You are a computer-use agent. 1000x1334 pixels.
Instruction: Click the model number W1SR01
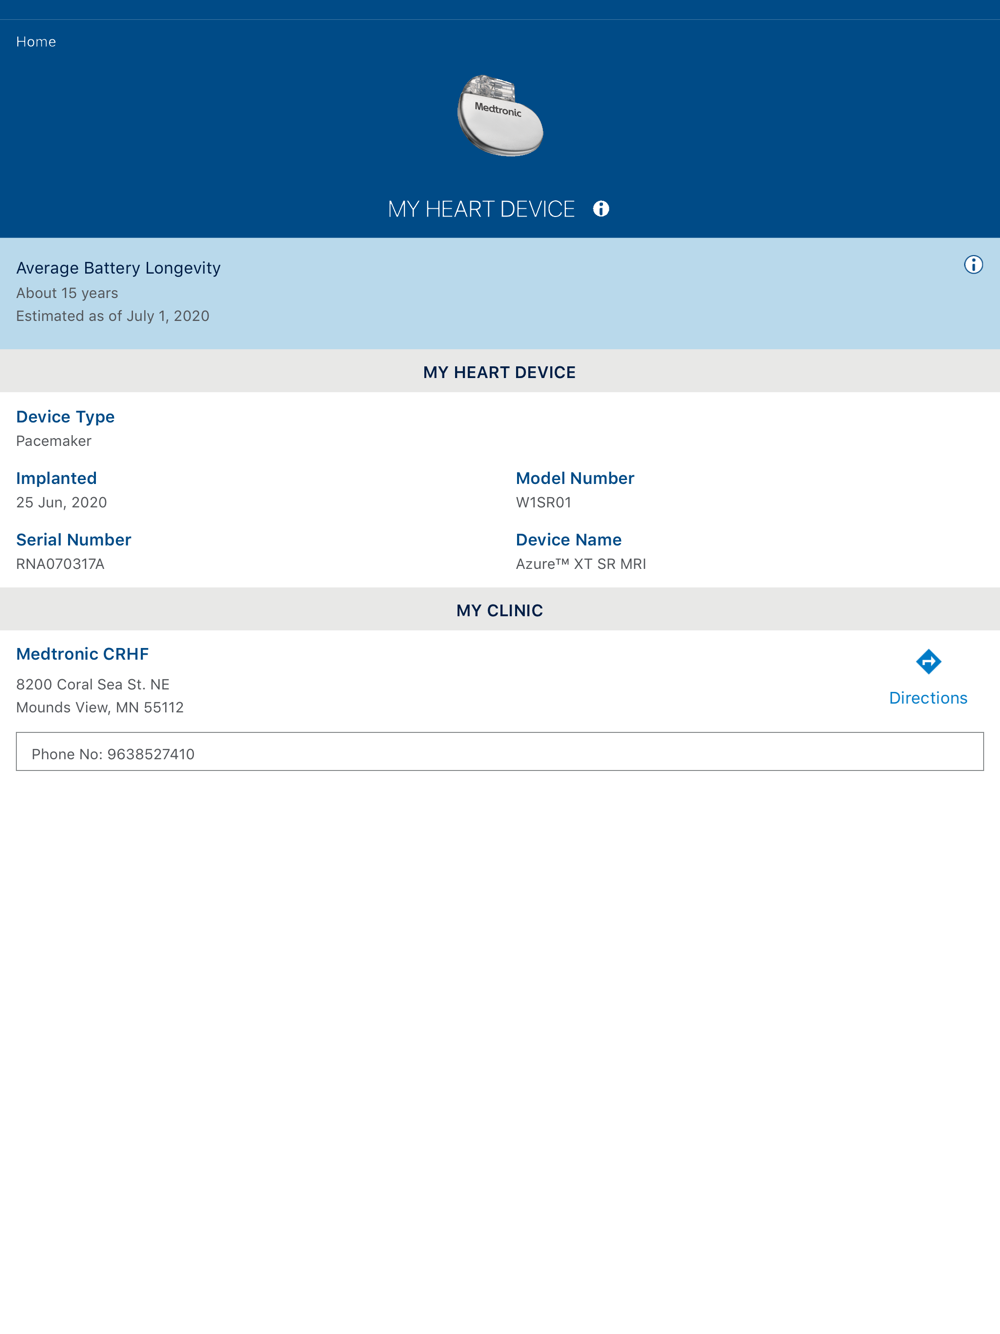[x=543, y=502]
